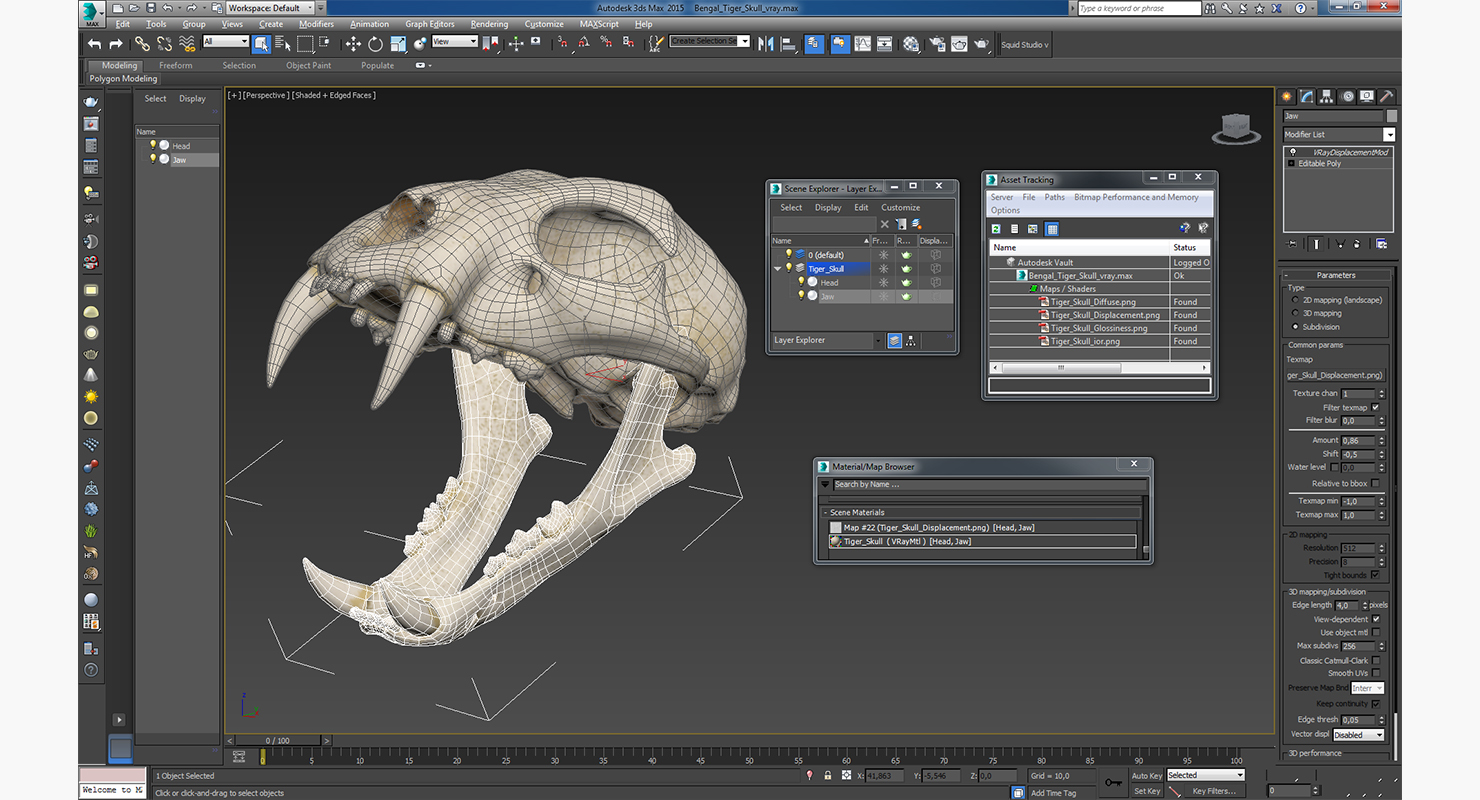Click the Add Time Tag label
1480x800 pixels.
1054,793
